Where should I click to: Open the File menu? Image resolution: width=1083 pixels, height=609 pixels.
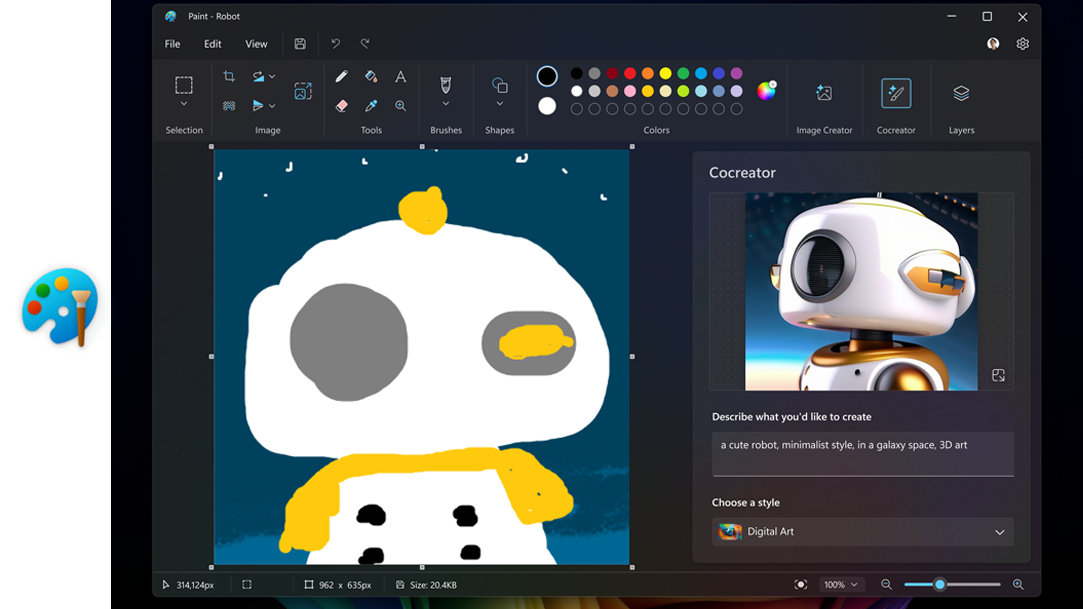click(x=172, y=44)
